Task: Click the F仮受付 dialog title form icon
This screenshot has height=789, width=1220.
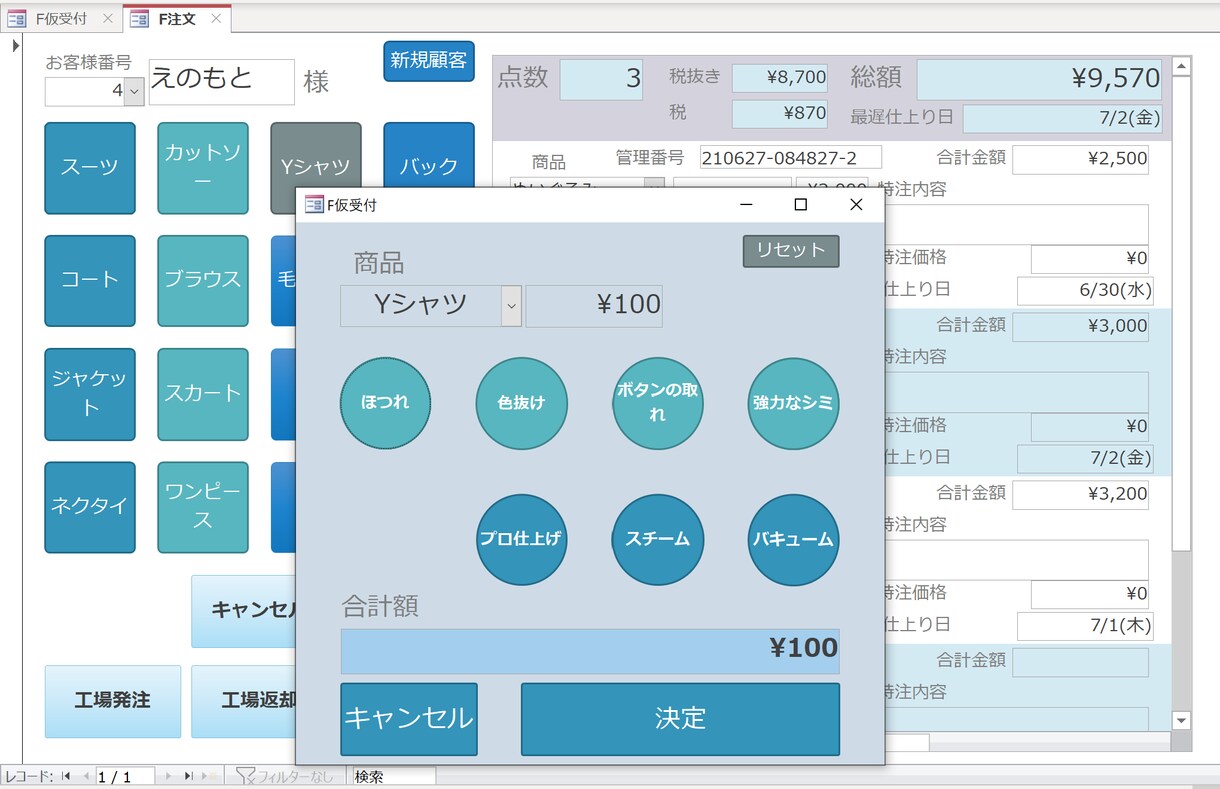Action: tap(314, 205)
